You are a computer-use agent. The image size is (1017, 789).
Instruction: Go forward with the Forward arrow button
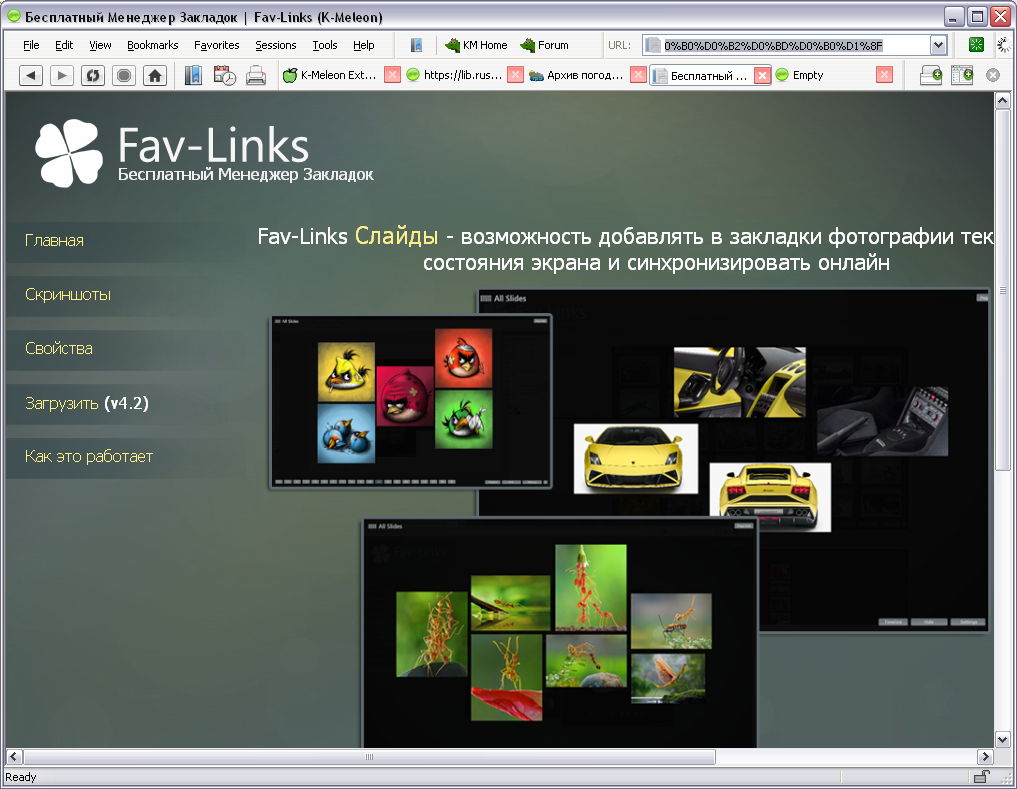coord(62,76)
